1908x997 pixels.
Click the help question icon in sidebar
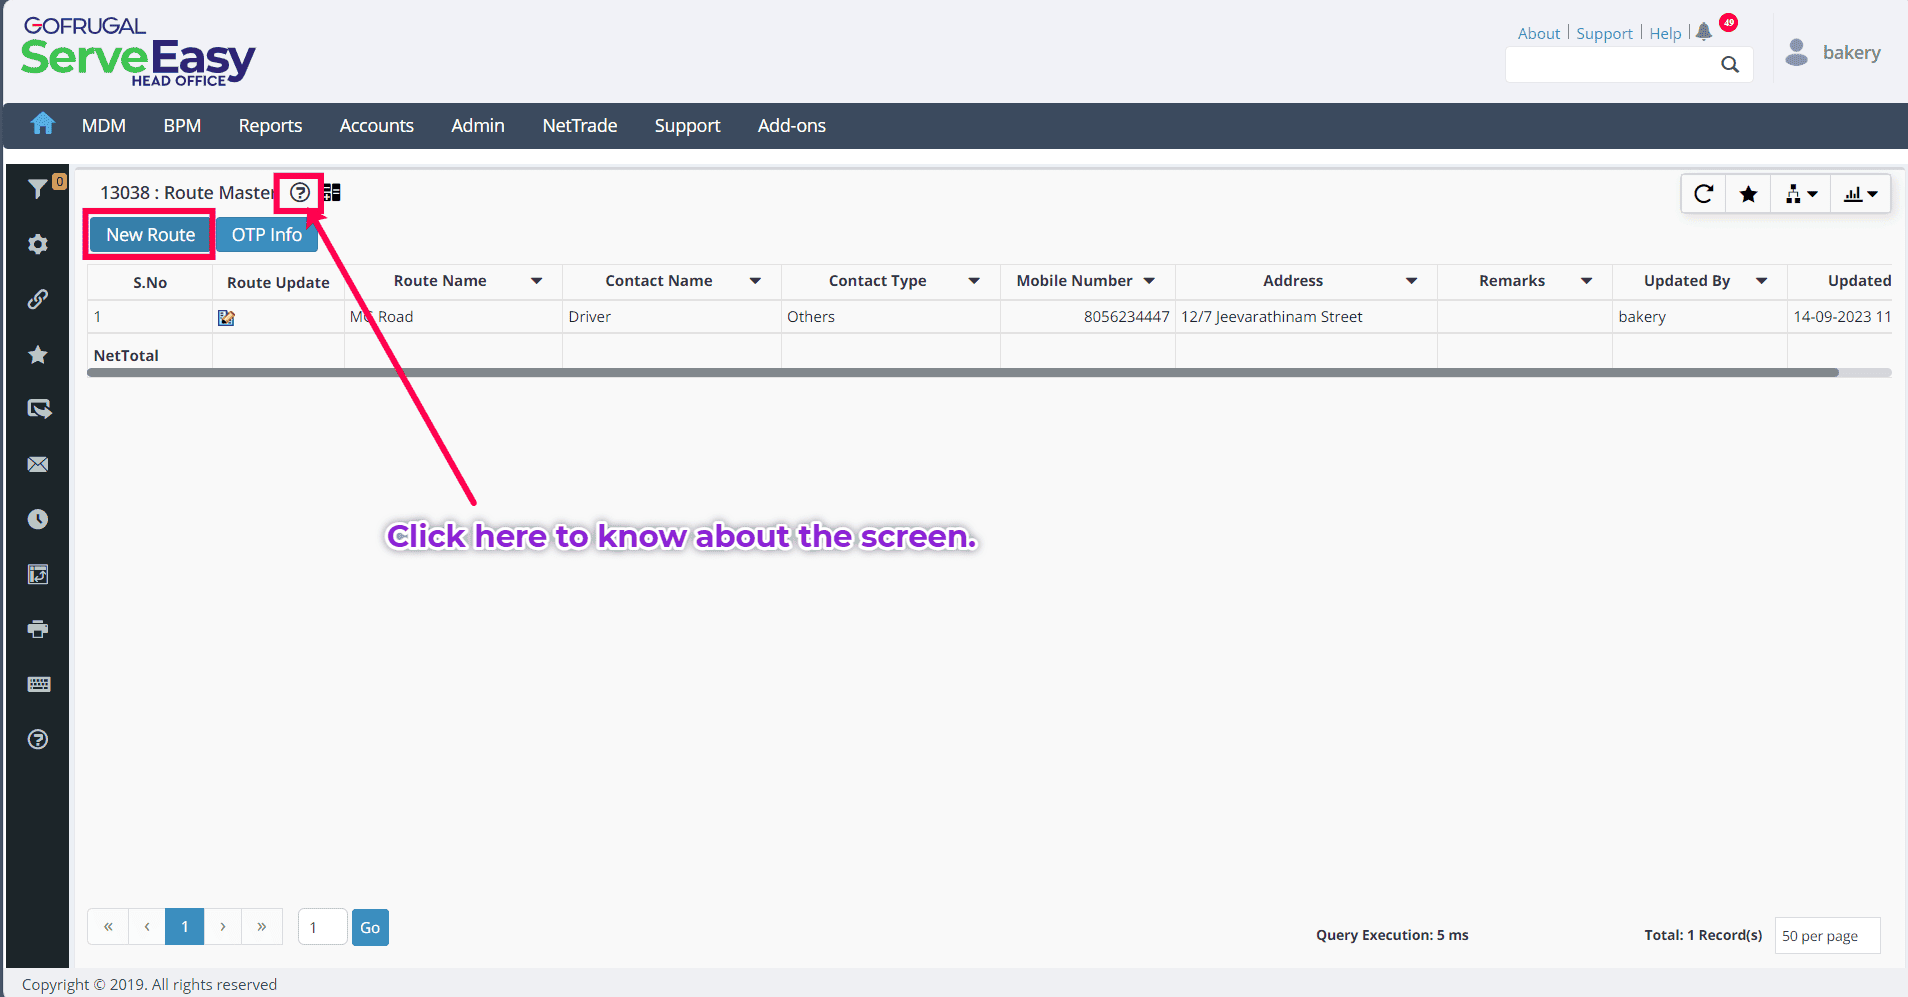(x=38, y=739)
